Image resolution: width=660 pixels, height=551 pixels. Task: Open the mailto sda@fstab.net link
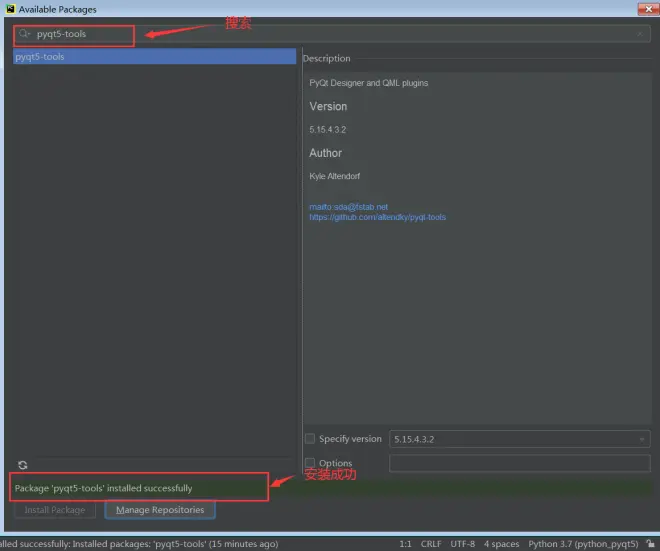[349, 207]
